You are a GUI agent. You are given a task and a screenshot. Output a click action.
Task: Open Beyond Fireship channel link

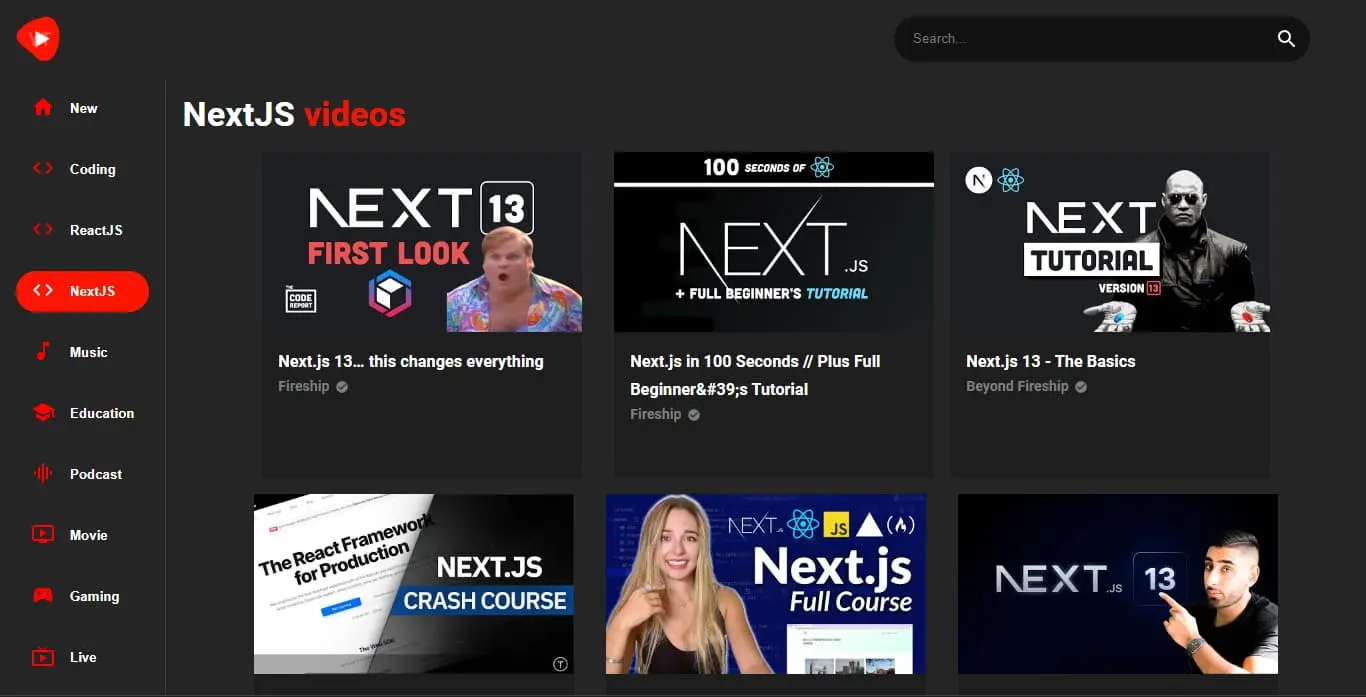tap(1017, 386)
